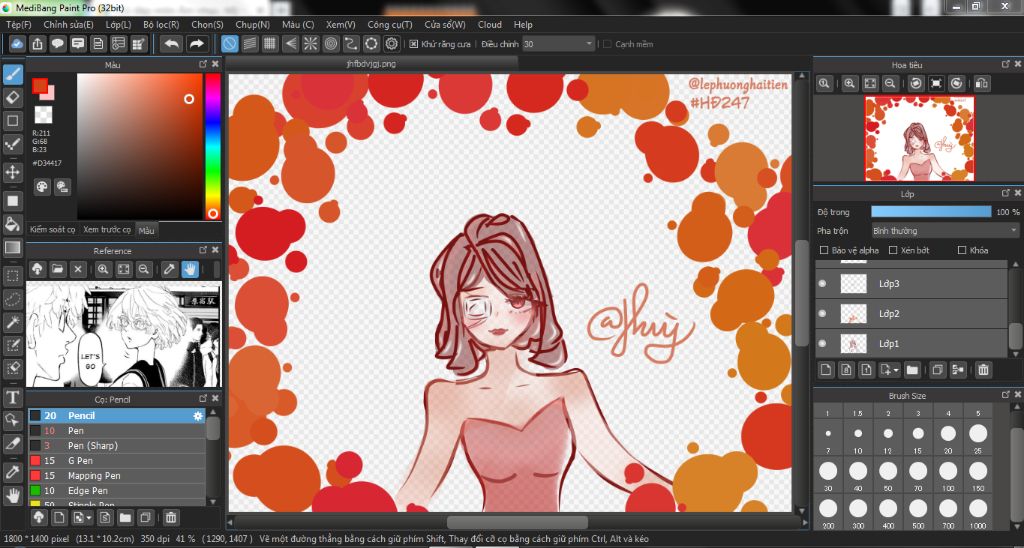Hide layer Lớp2 visibility
The width and height of the screenshot is (1024, 548).
click(823, 314)
